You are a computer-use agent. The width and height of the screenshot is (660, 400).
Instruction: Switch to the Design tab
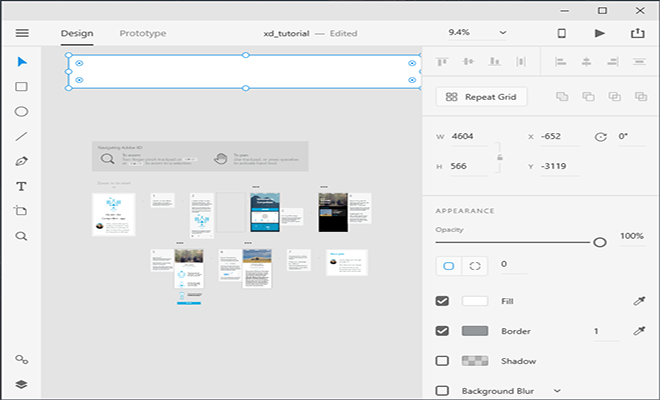pos(77,33)
